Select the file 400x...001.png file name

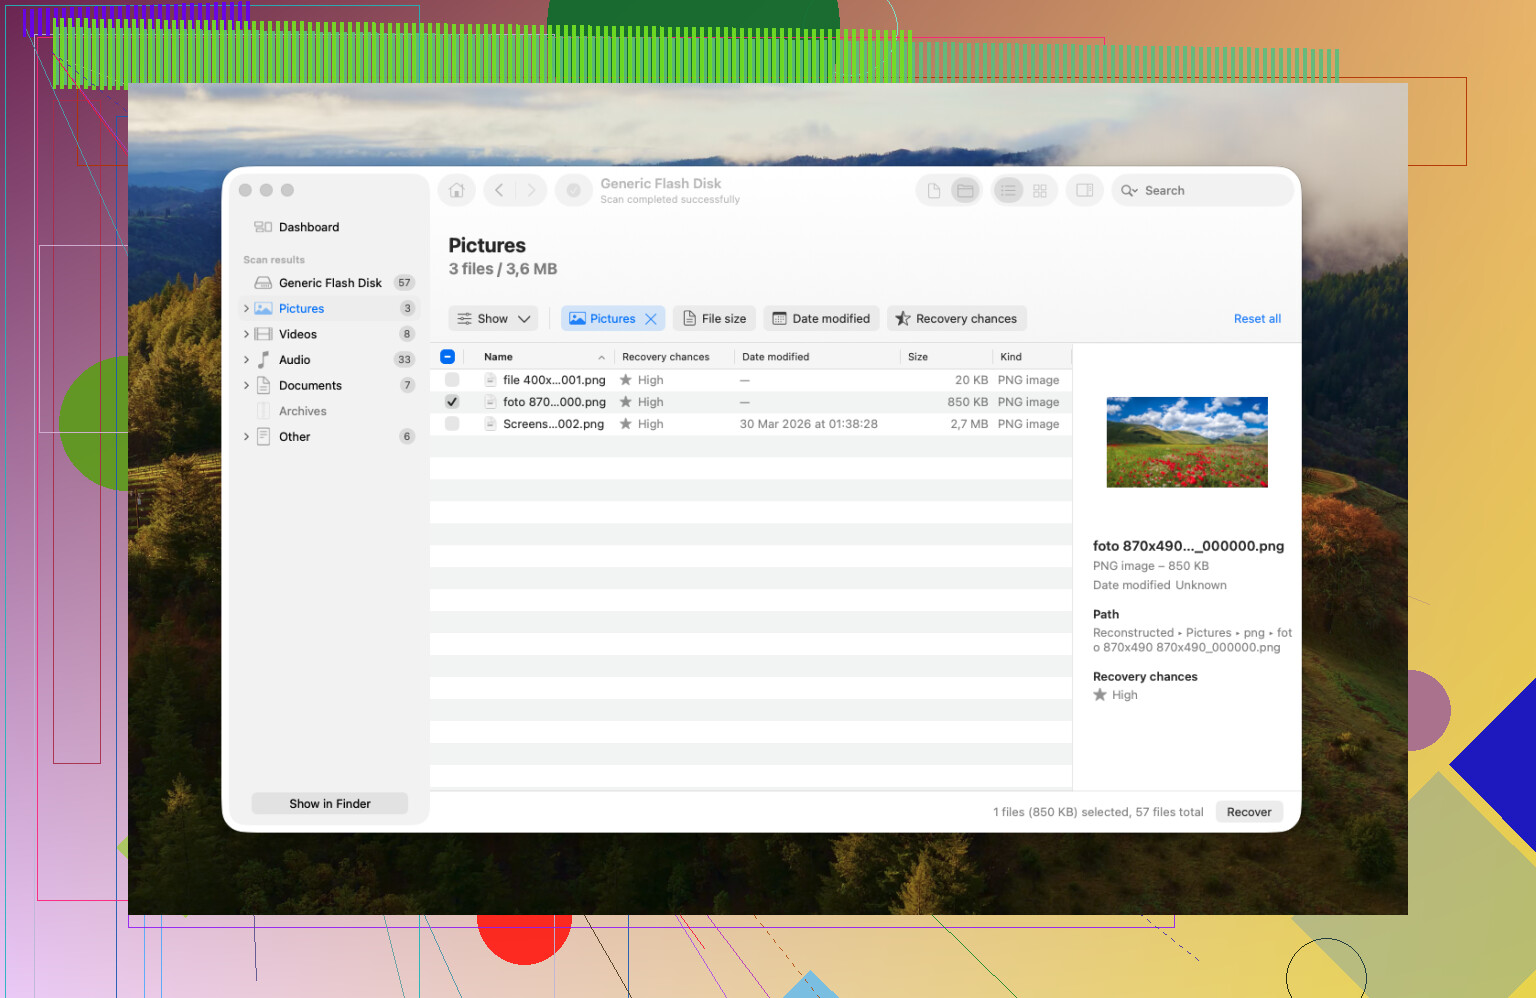coord(554,380)
